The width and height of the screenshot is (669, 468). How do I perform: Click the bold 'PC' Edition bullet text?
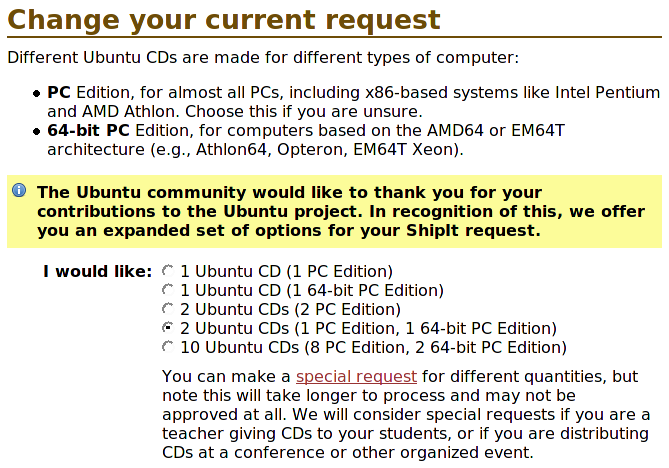click(59, 93)
